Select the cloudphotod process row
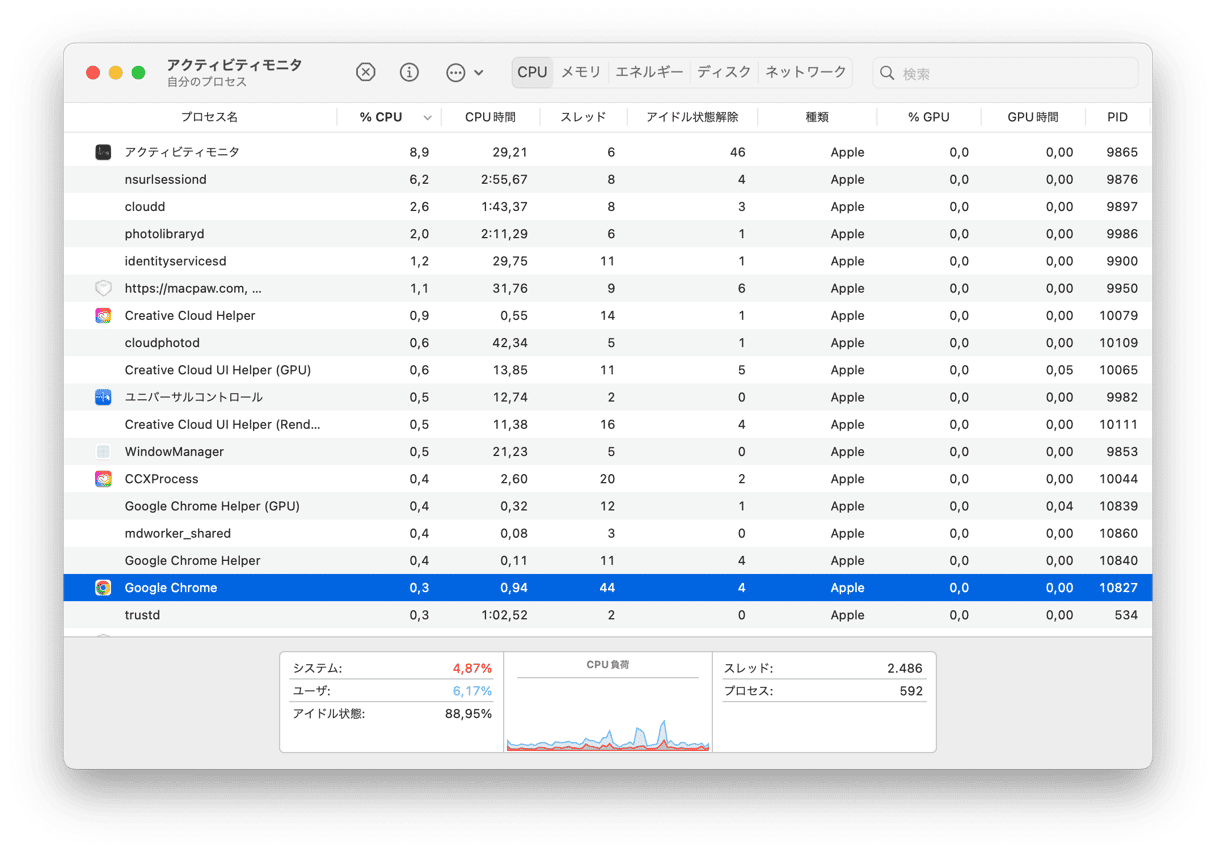Screen dimensions: 1216x853 point(608,343)
